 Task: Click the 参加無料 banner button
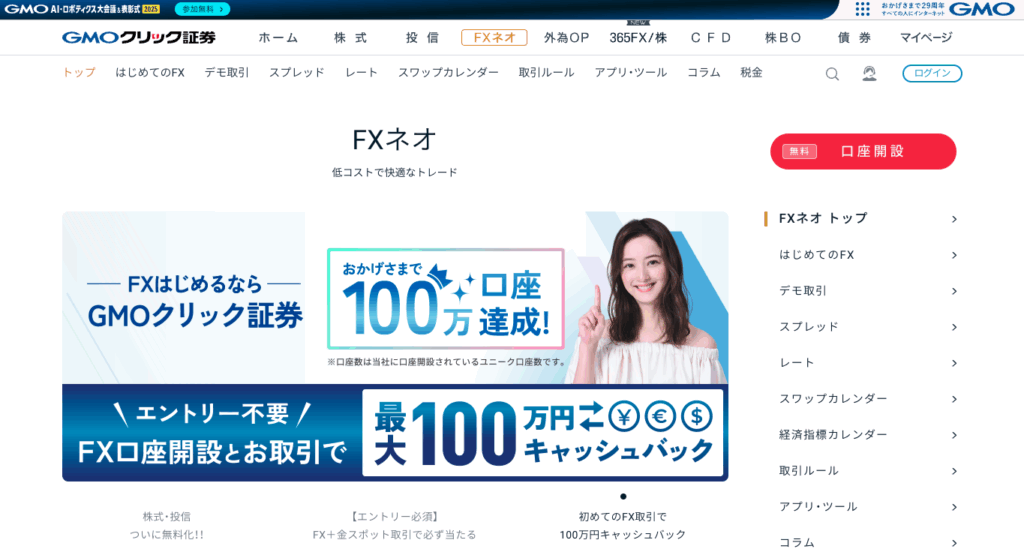[202, 9]
